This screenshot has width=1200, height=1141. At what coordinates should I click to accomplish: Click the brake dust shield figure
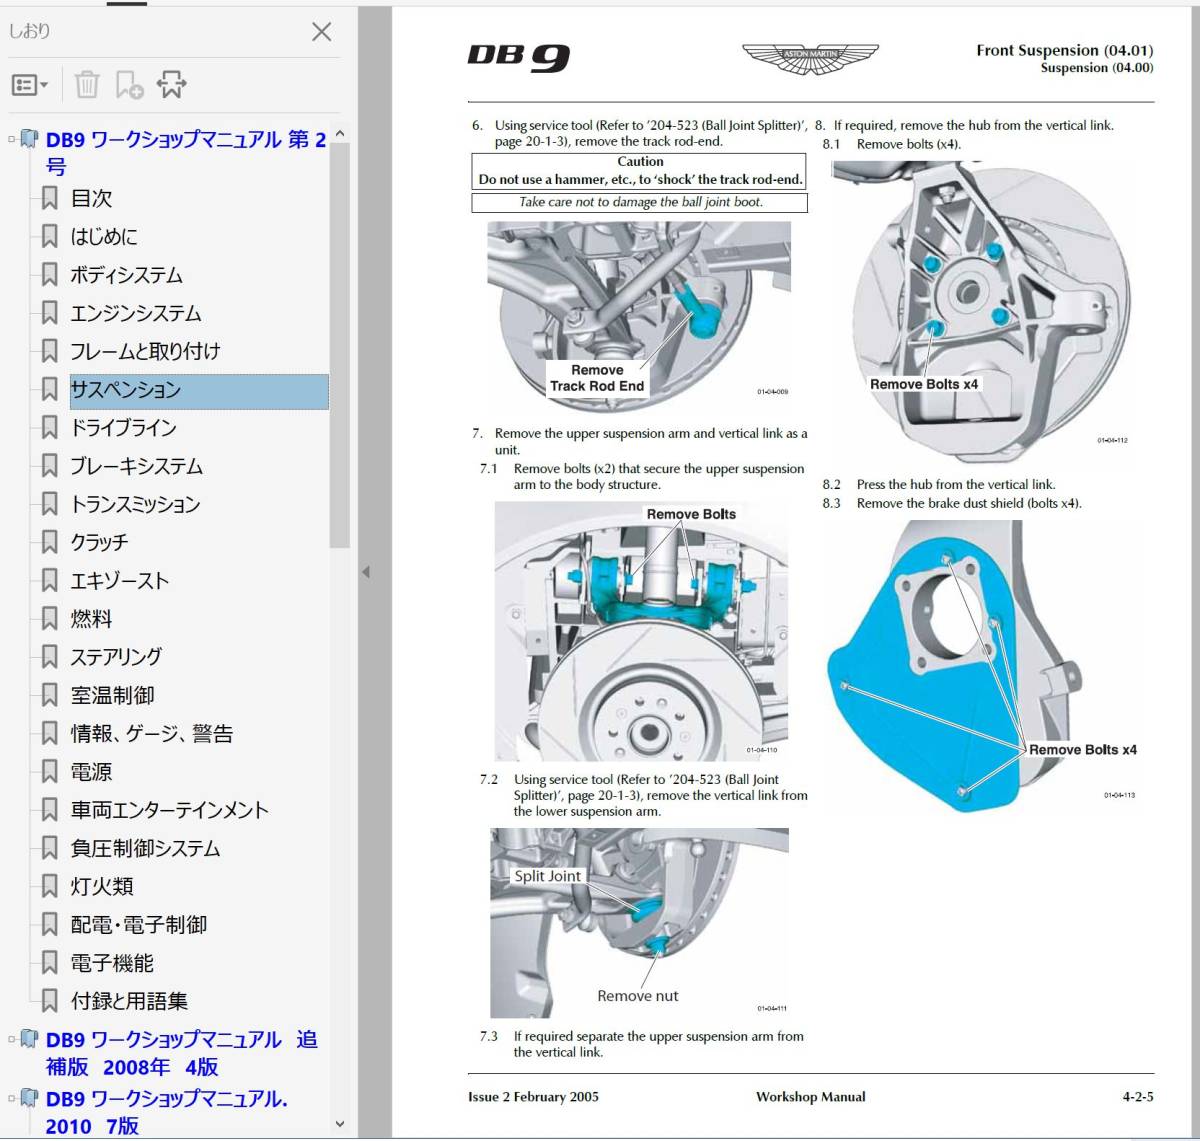(981, 664)
